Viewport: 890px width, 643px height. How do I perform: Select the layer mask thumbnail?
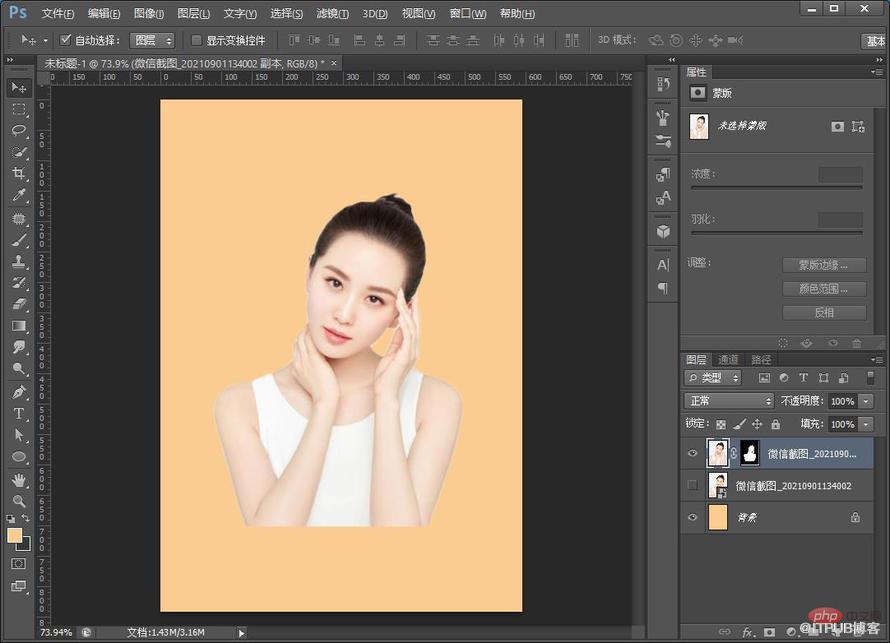[750, 453]
